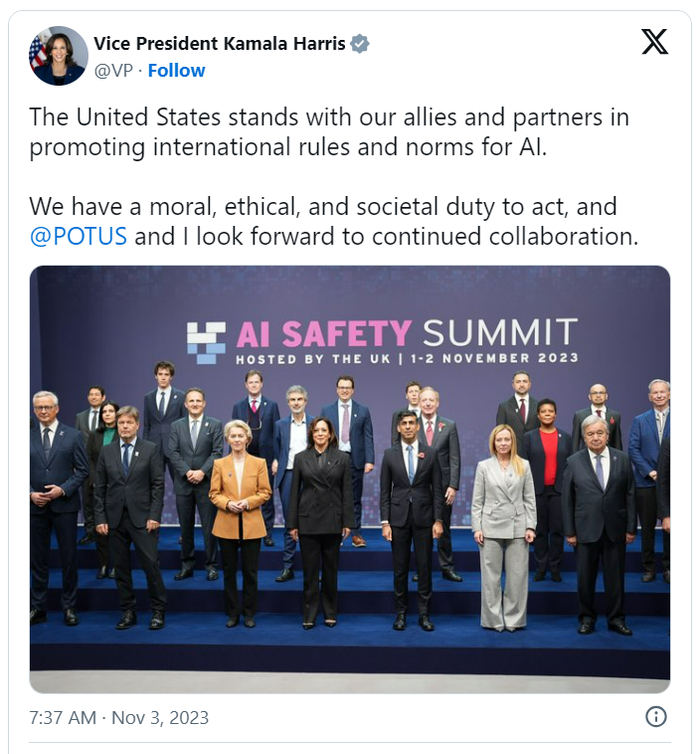Follow the @VP account

coord(176,70)
